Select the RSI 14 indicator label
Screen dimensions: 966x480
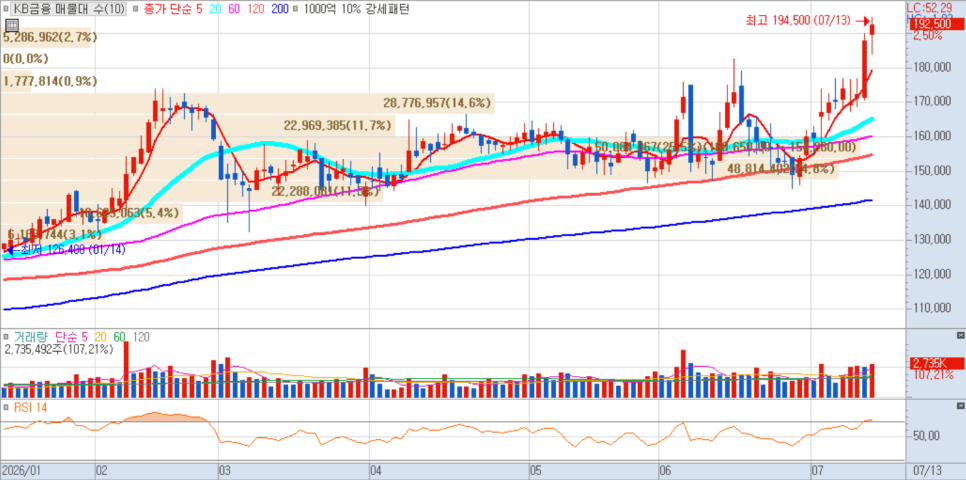click(30, 407)
